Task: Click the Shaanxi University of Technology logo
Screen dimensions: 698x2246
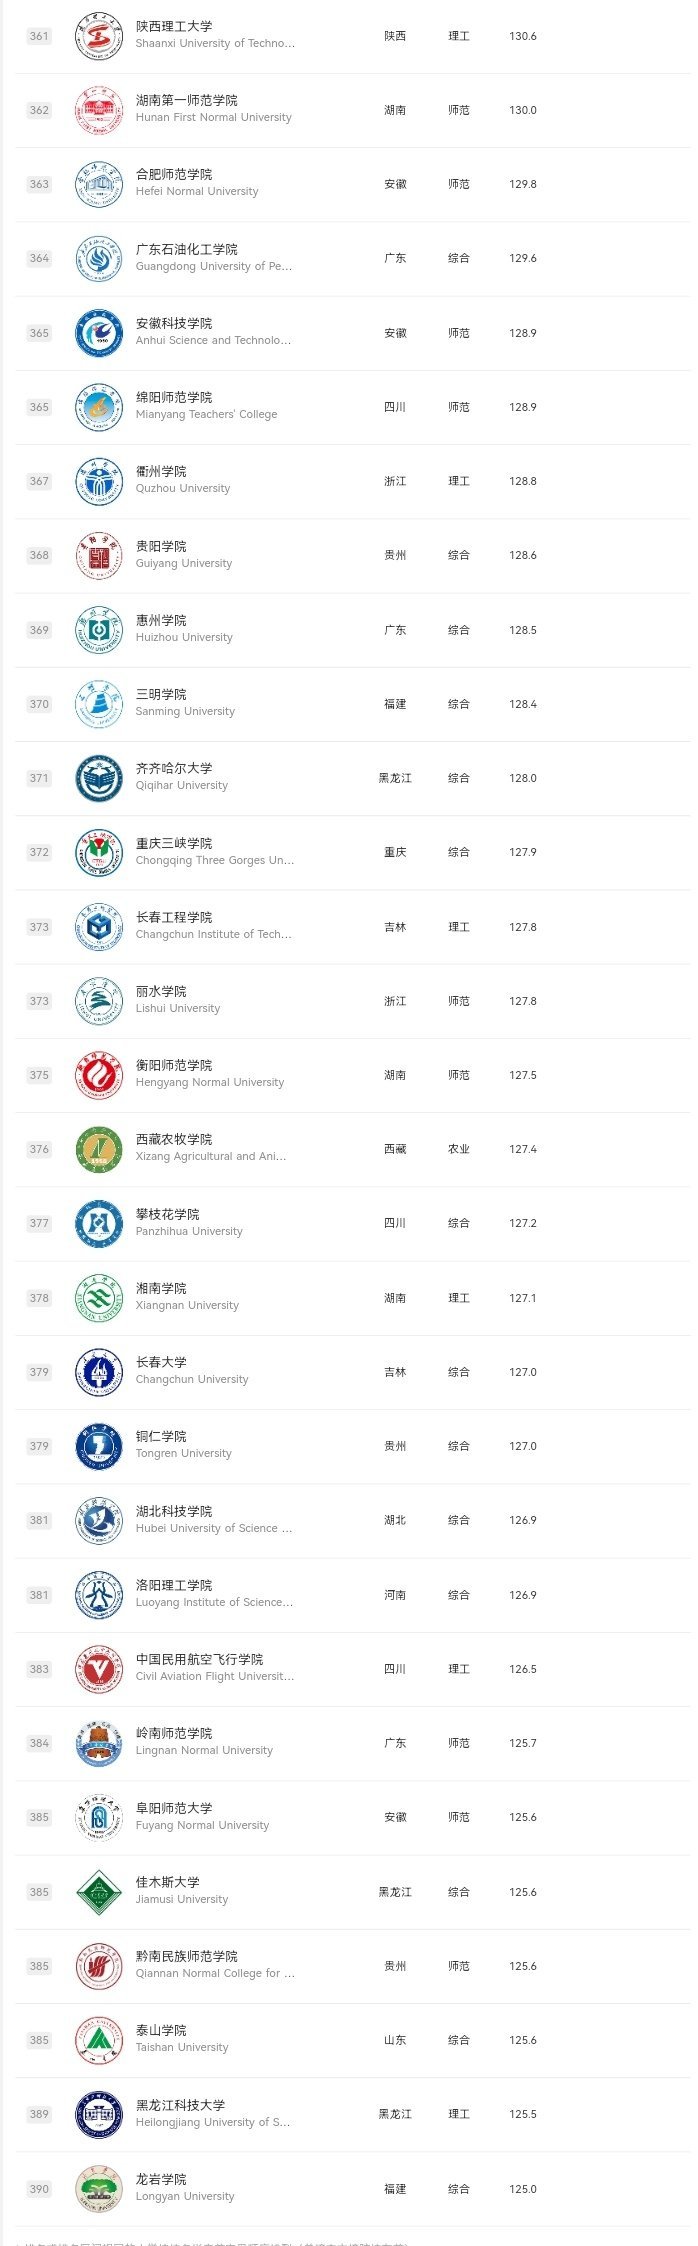Action: pos(99,37)
